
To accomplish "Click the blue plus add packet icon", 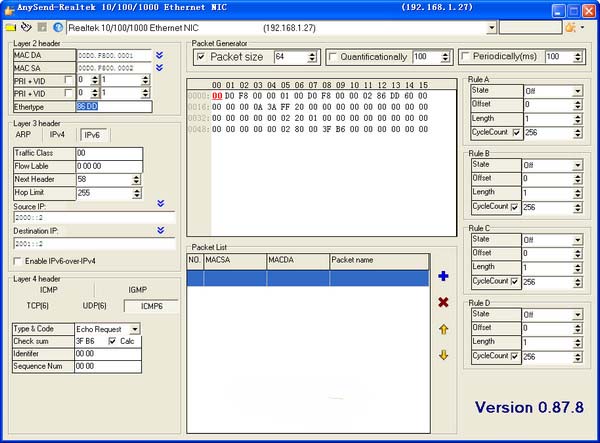I will (443, 276).
